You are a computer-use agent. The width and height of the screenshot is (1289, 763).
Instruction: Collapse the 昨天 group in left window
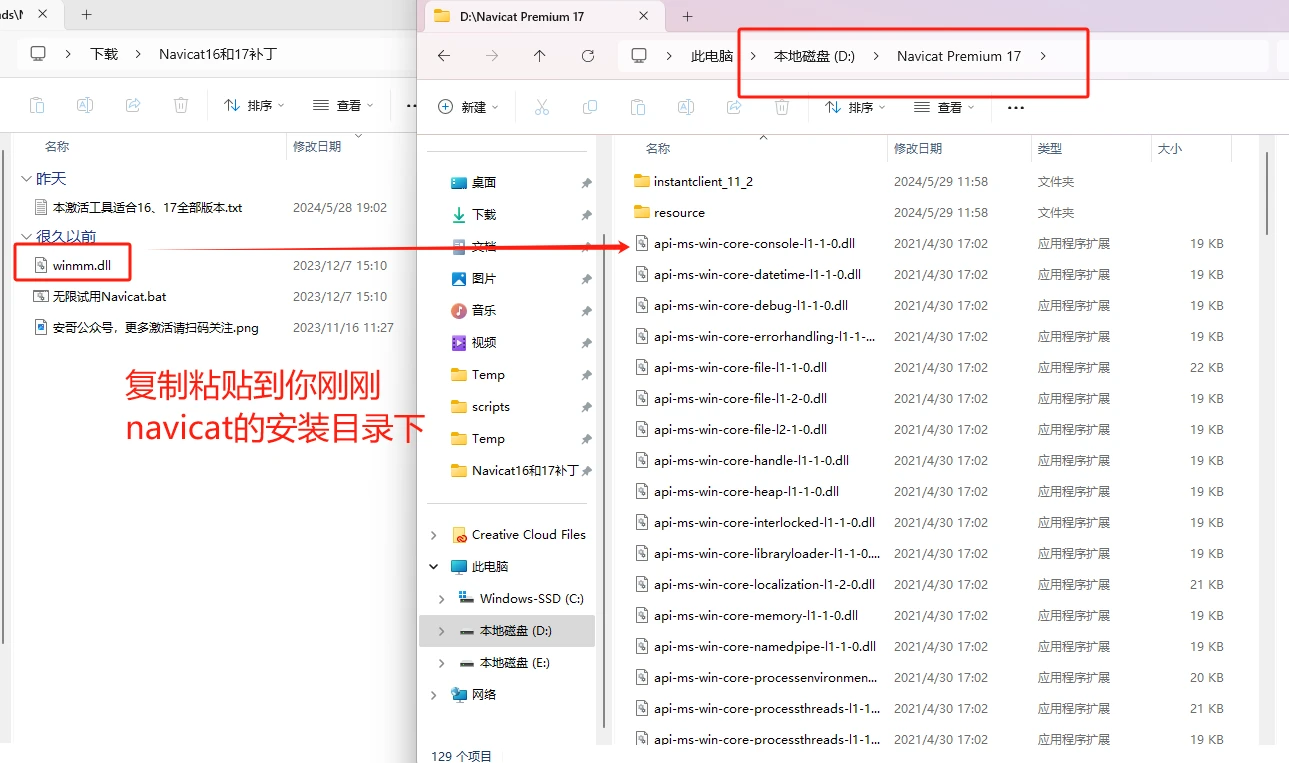click(x=26, y=178)
